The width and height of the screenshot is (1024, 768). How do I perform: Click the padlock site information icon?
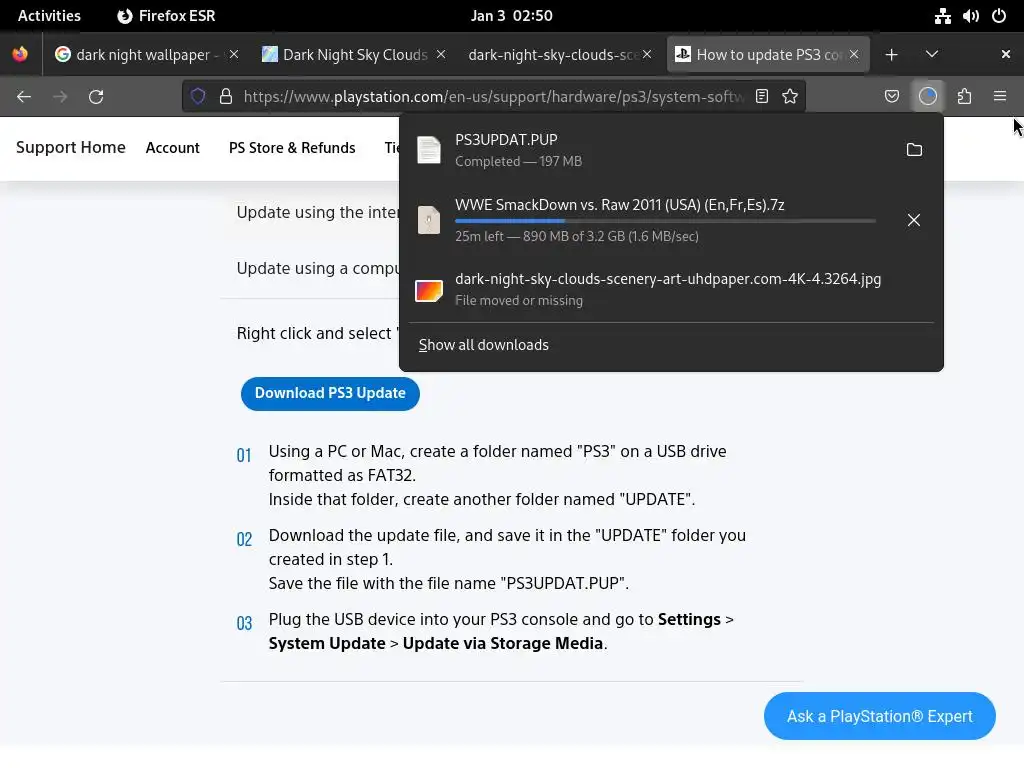pos(226,96)
